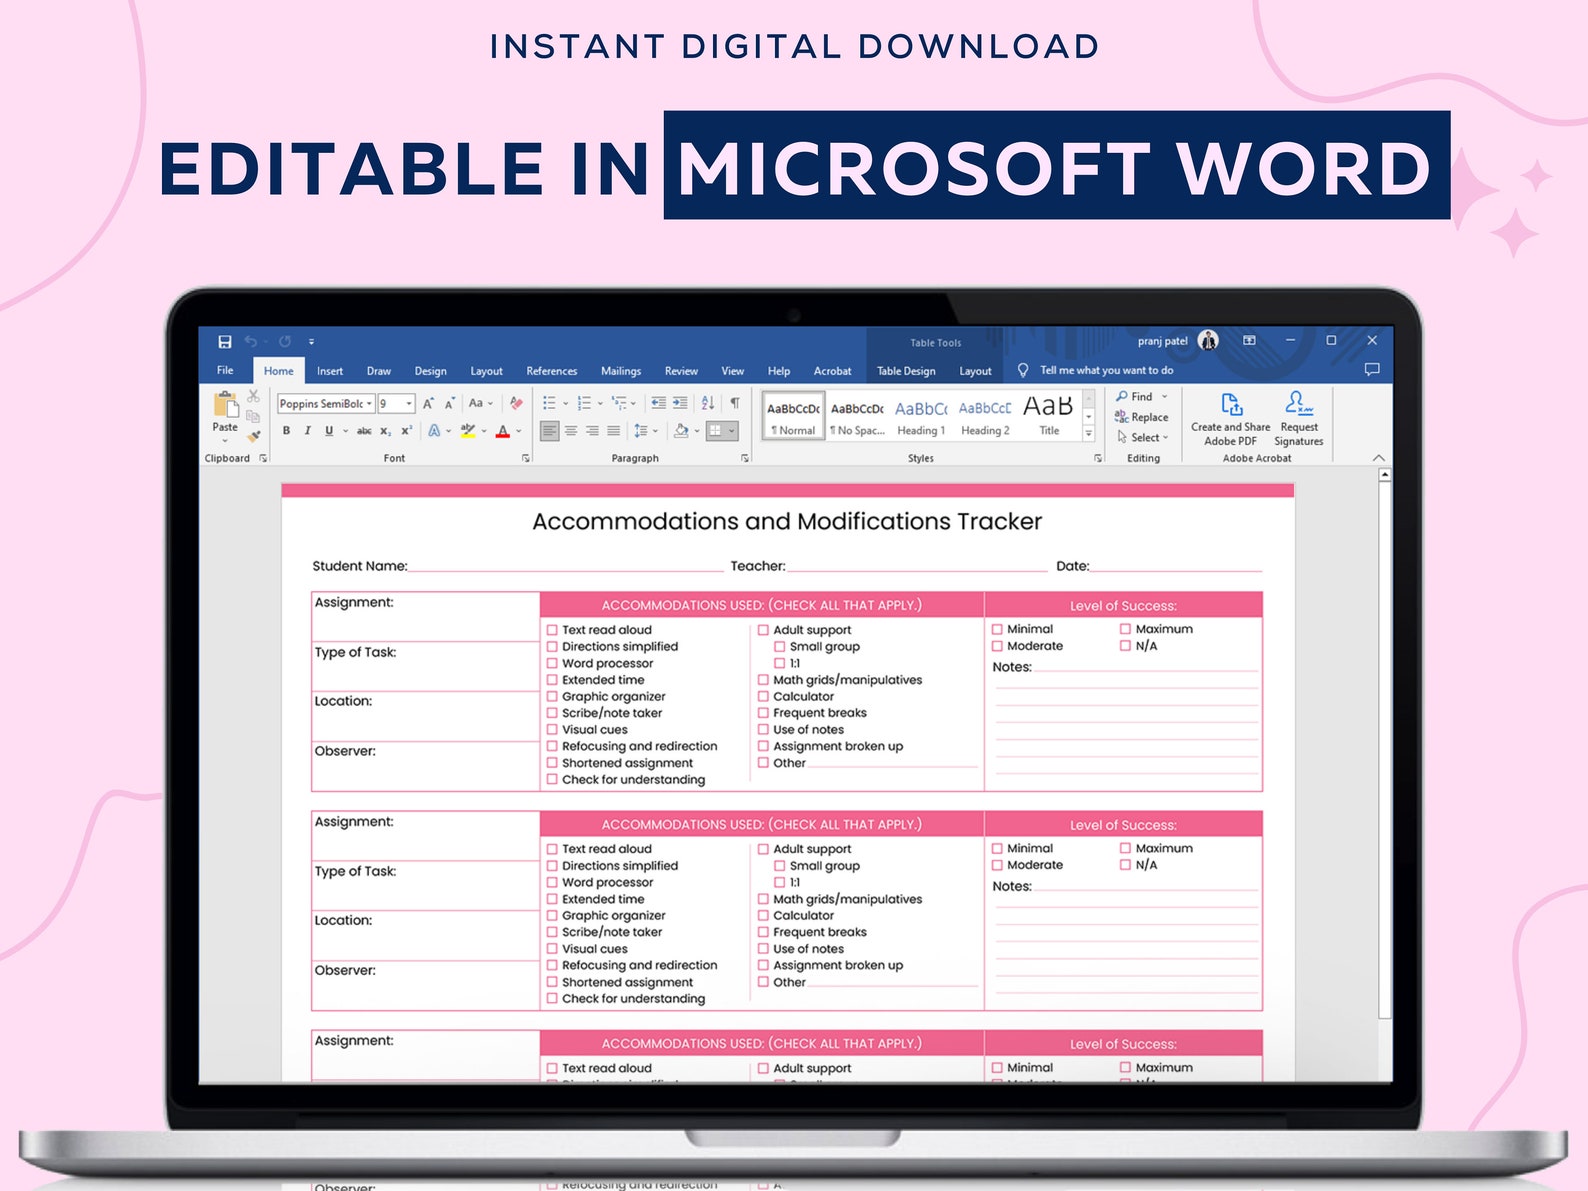
Task: Check Text read aloud in the first assignment block
Action: point(552,630)
